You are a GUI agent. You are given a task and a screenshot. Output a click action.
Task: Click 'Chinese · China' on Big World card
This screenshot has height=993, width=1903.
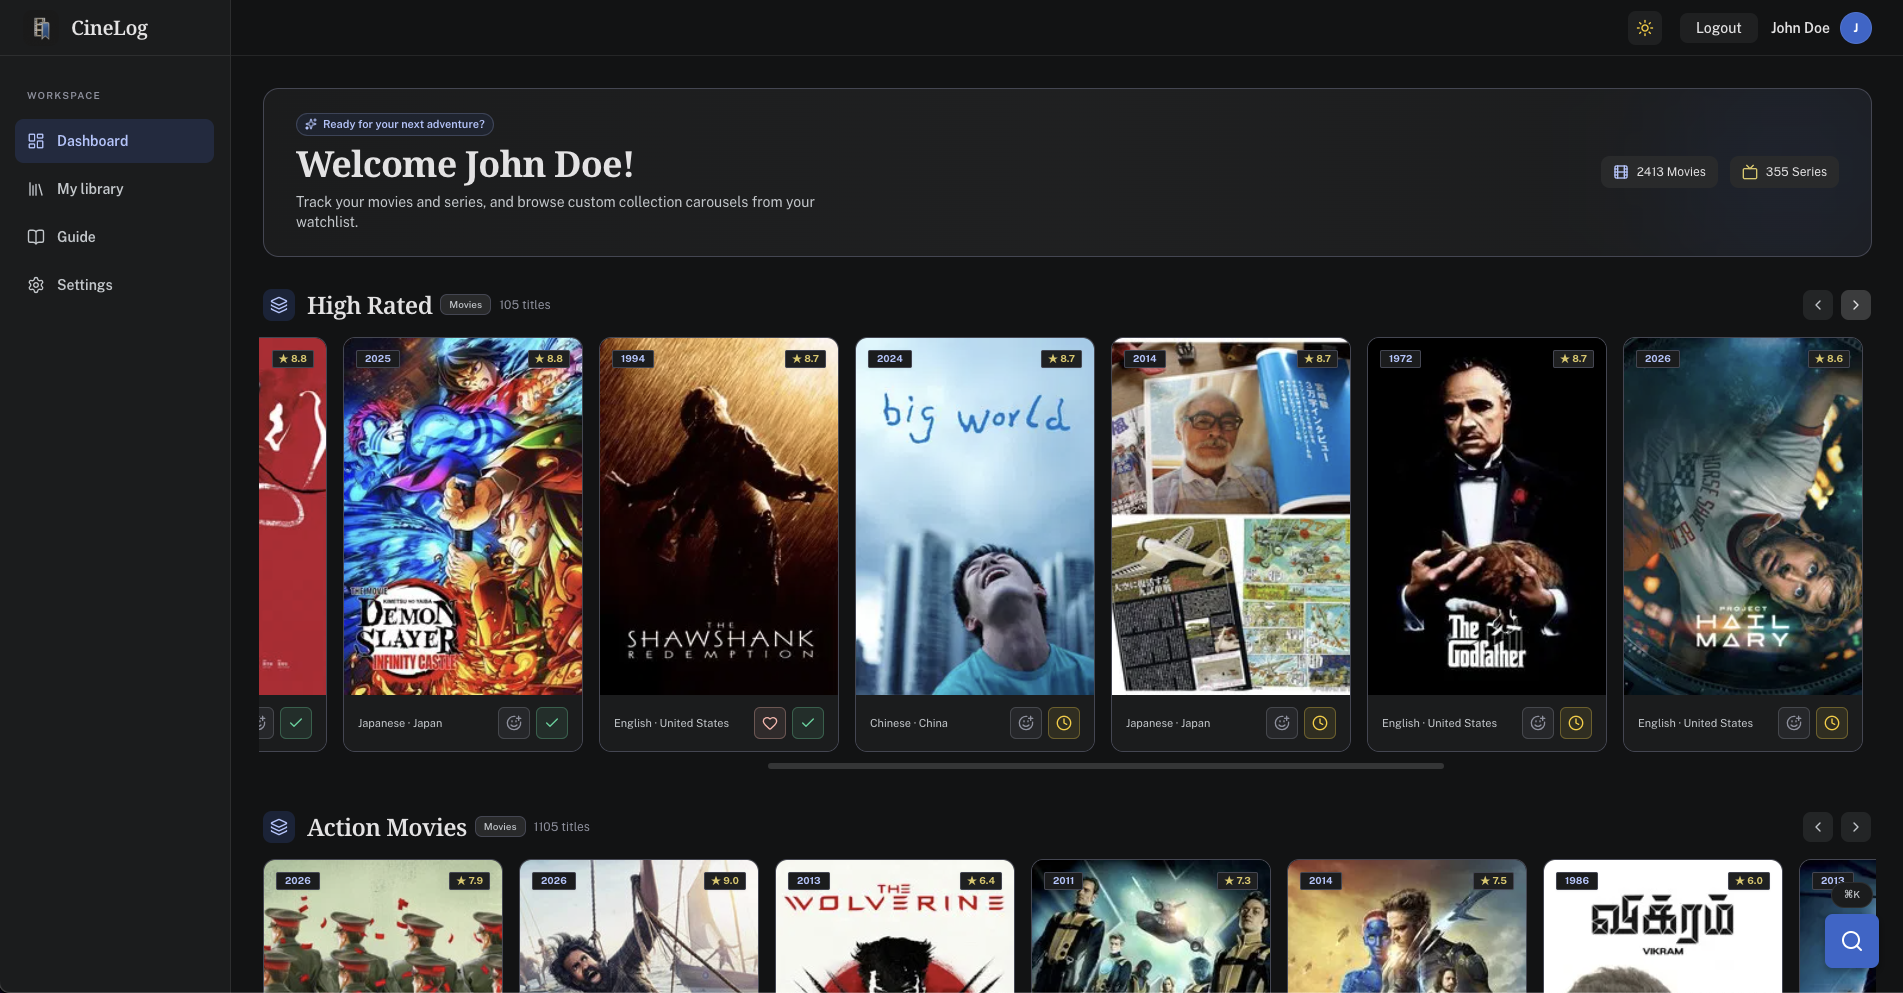909,723
